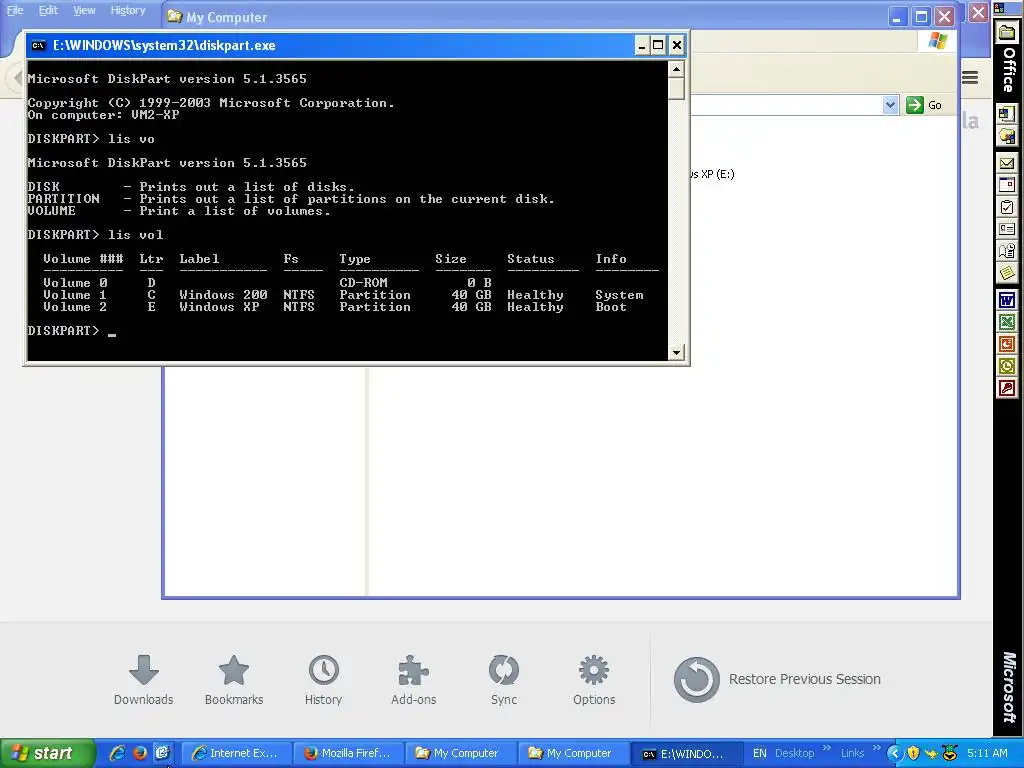This screenshot has width=1024, height=768.
Task: Click New Task clipboard icon in Office bar
Action: point(1006,207)
